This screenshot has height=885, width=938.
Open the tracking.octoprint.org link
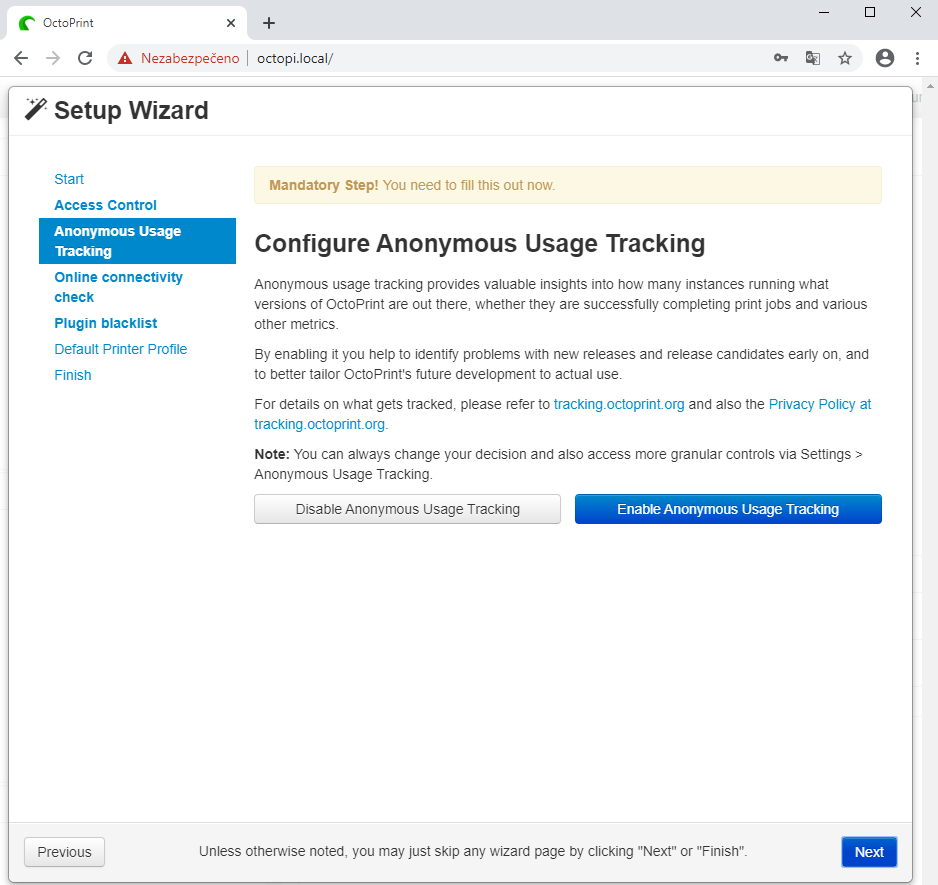pos(619,405)
